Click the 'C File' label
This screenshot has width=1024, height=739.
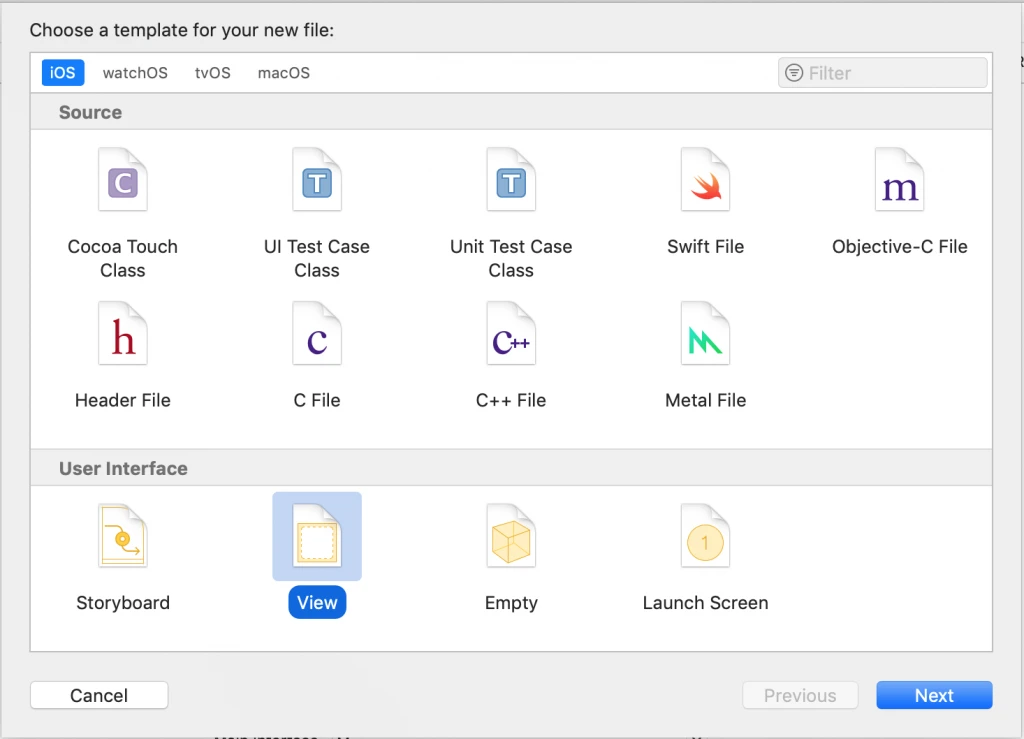317,400
